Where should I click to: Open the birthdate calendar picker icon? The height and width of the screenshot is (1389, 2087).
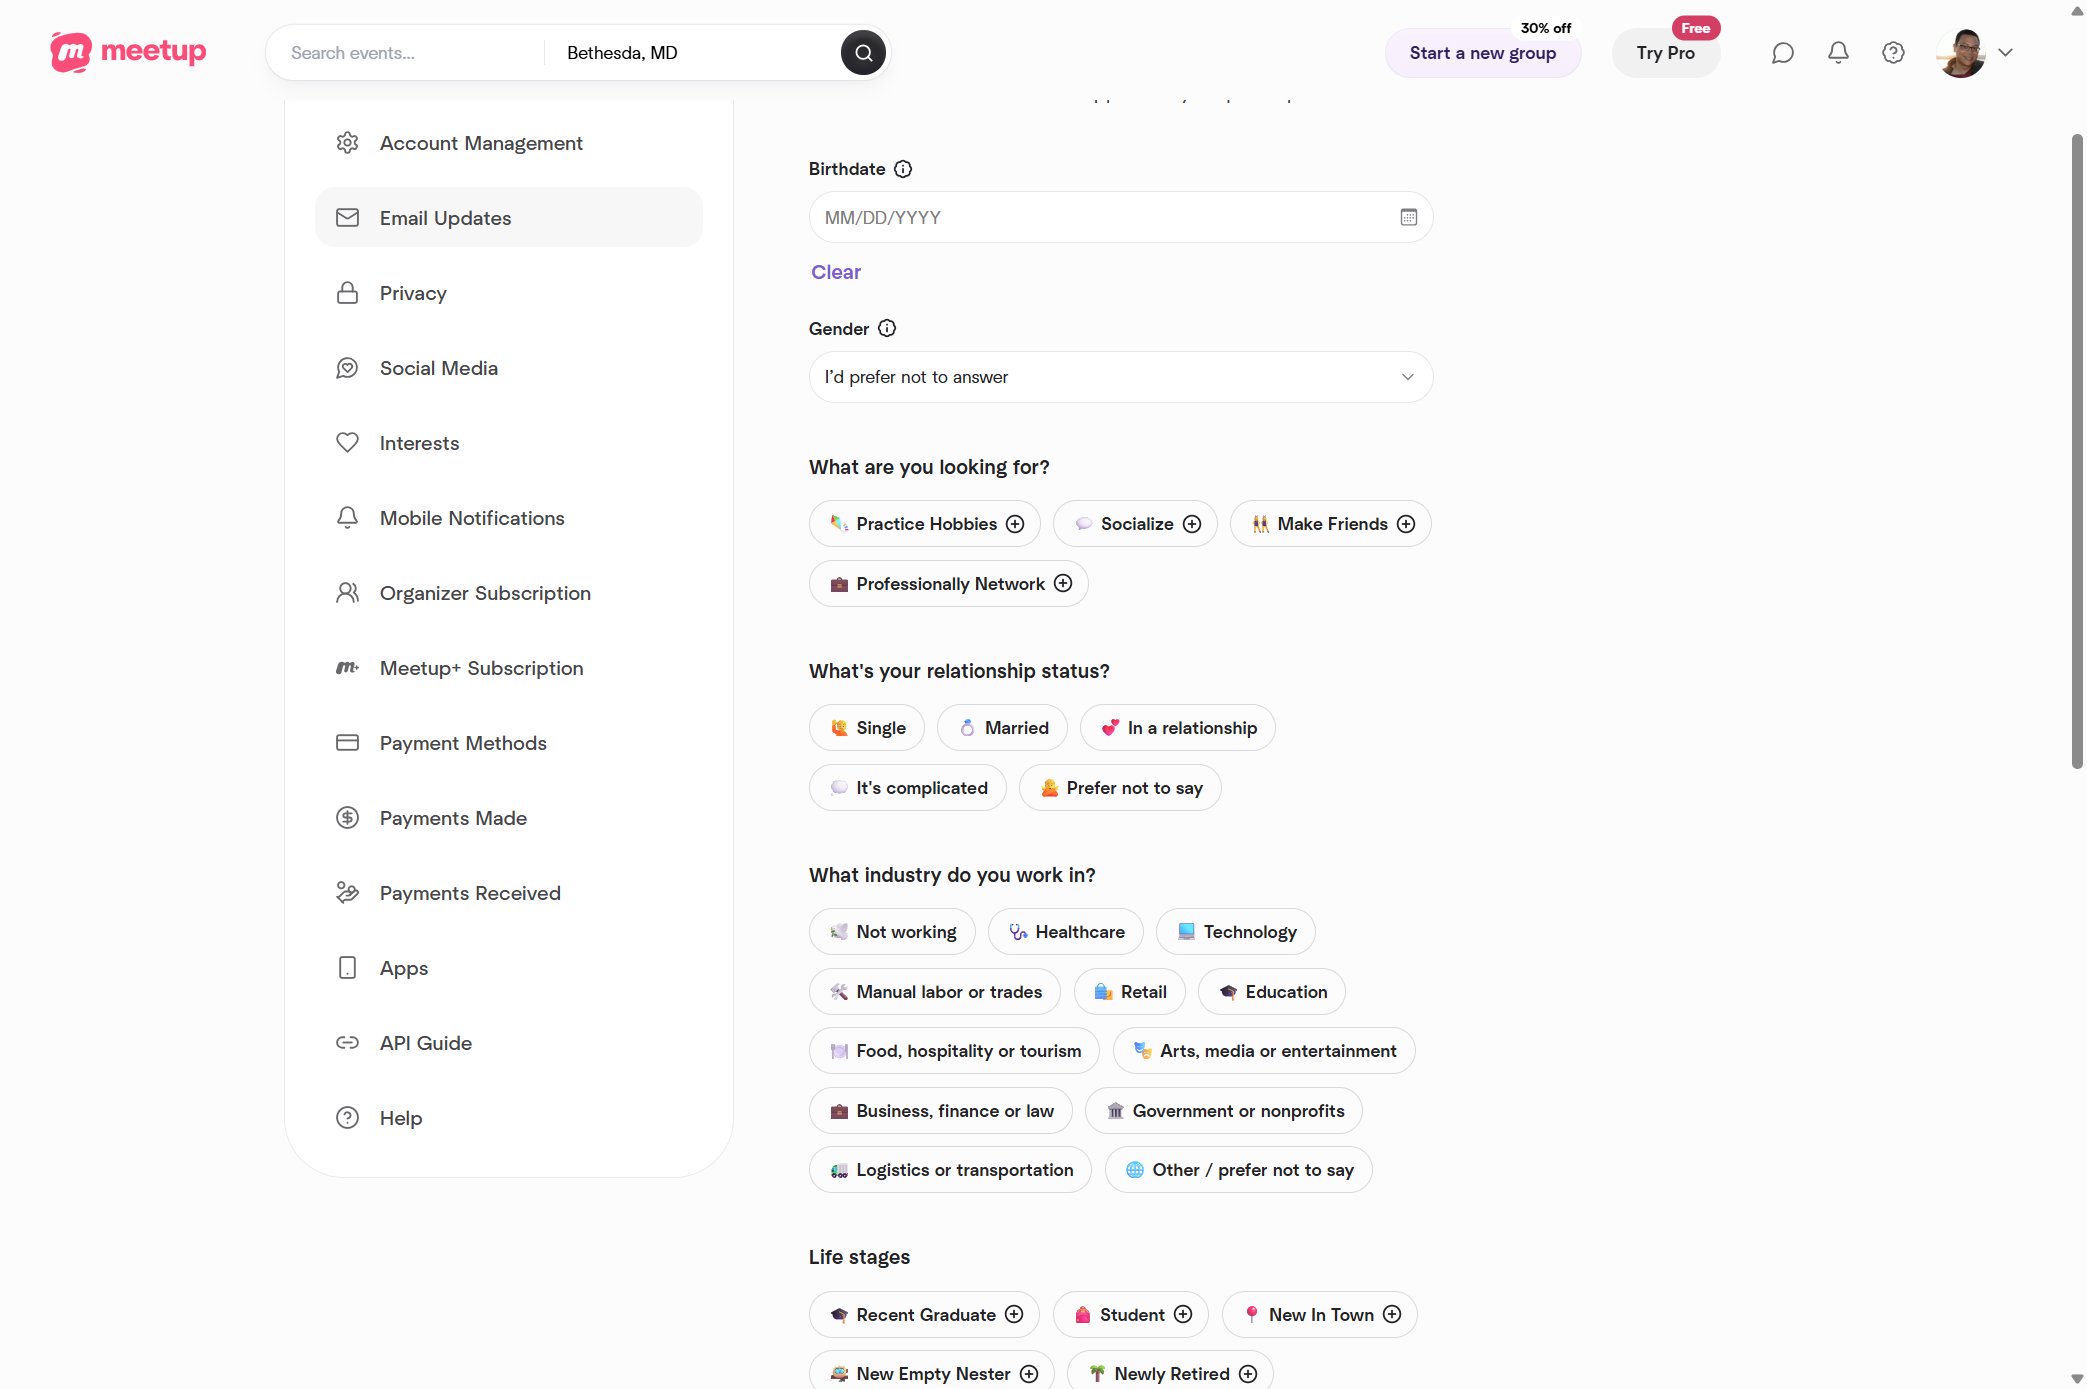[1409, 217]
